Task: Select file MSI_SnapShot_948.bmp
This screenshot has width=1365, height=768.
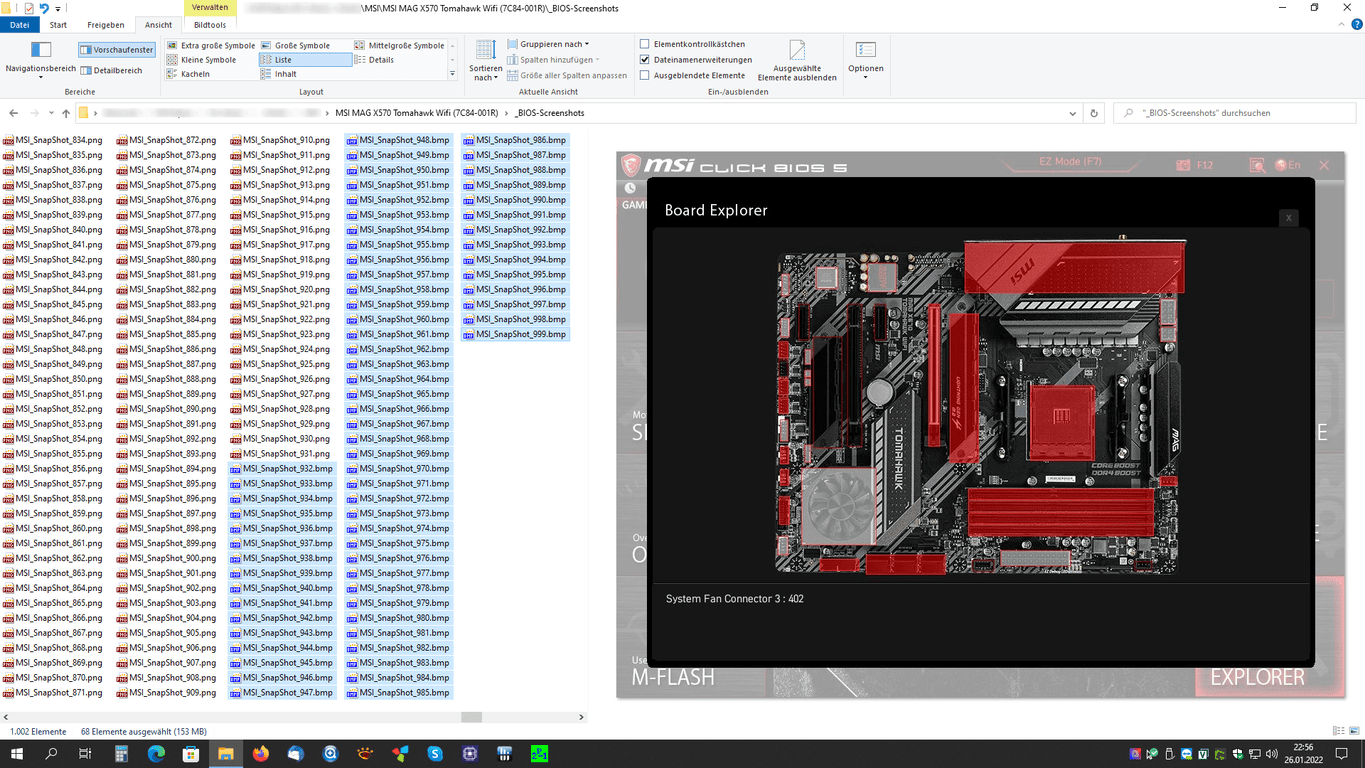Action: 397,140
